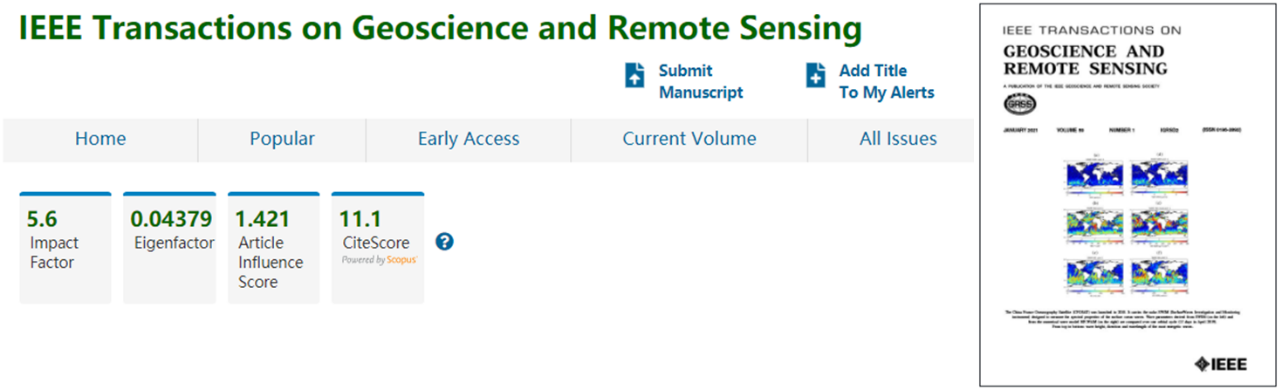The image size is (1282, 390).
Task: Click the Add Title To My Alerts link
Action: pos(887,82)
